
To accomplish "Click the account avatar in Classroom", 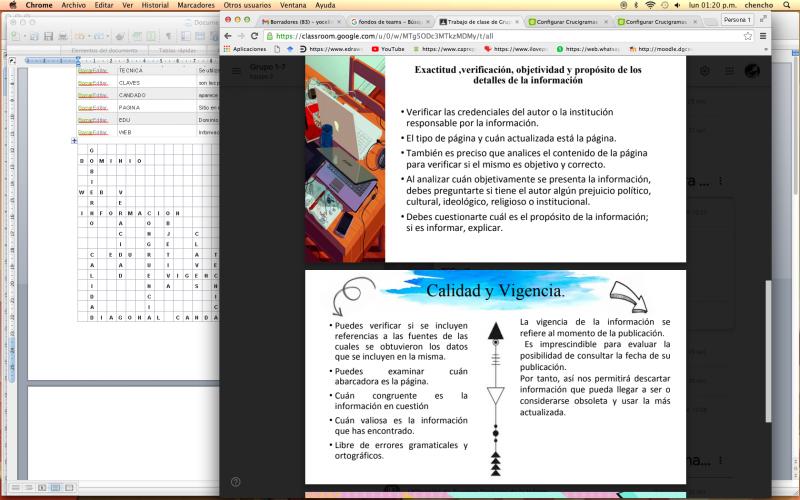I will pyautogui.click(x=752, y=71).
